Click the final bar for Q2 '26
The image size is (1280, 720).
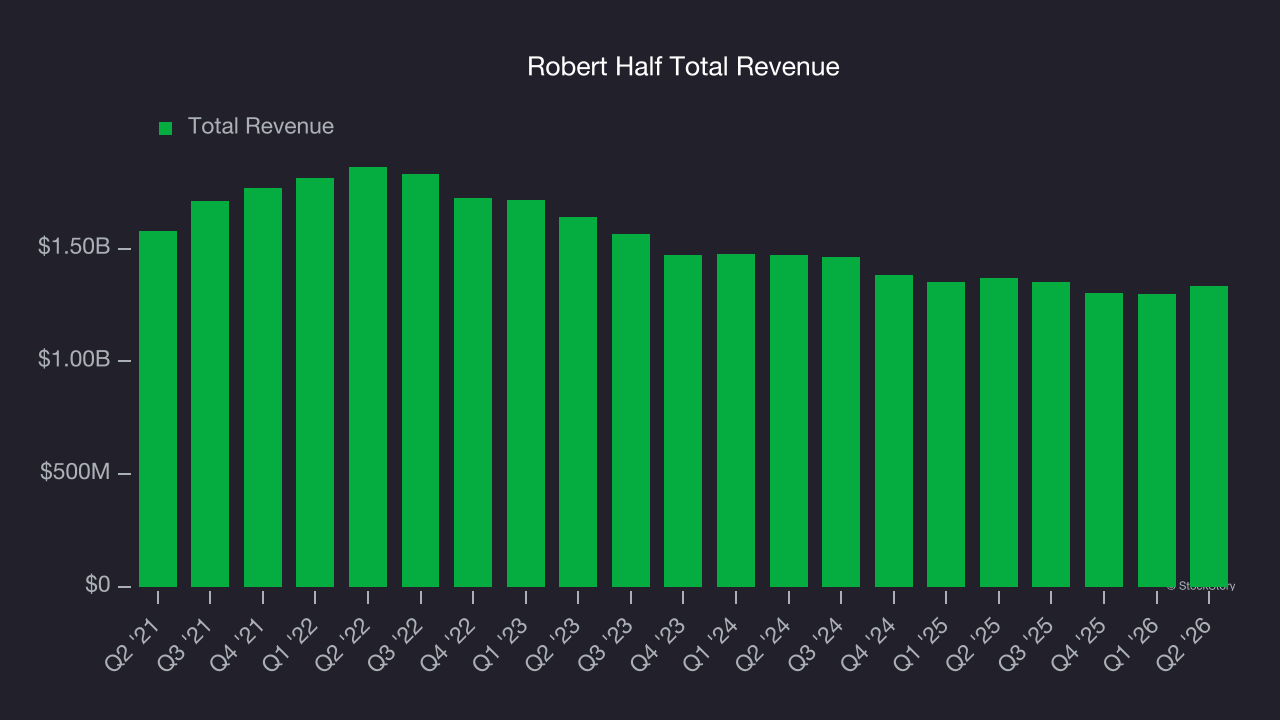1209,437
